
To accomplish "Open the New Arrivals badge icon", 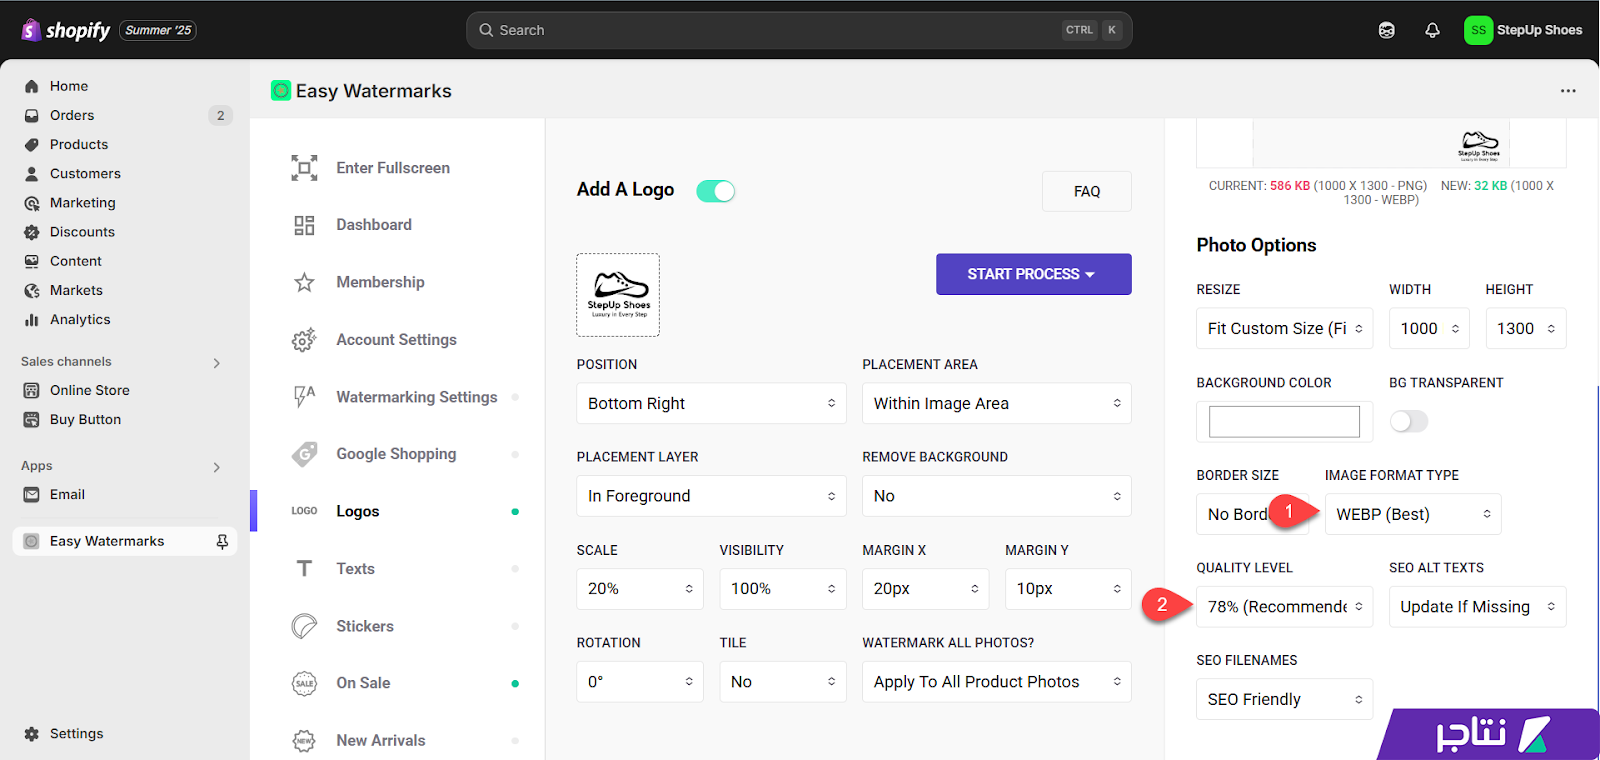I will 304,740.
